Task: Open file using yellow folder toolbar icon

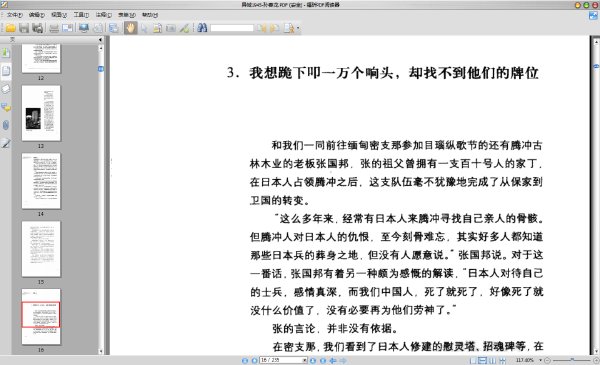Action: (10, 28)
